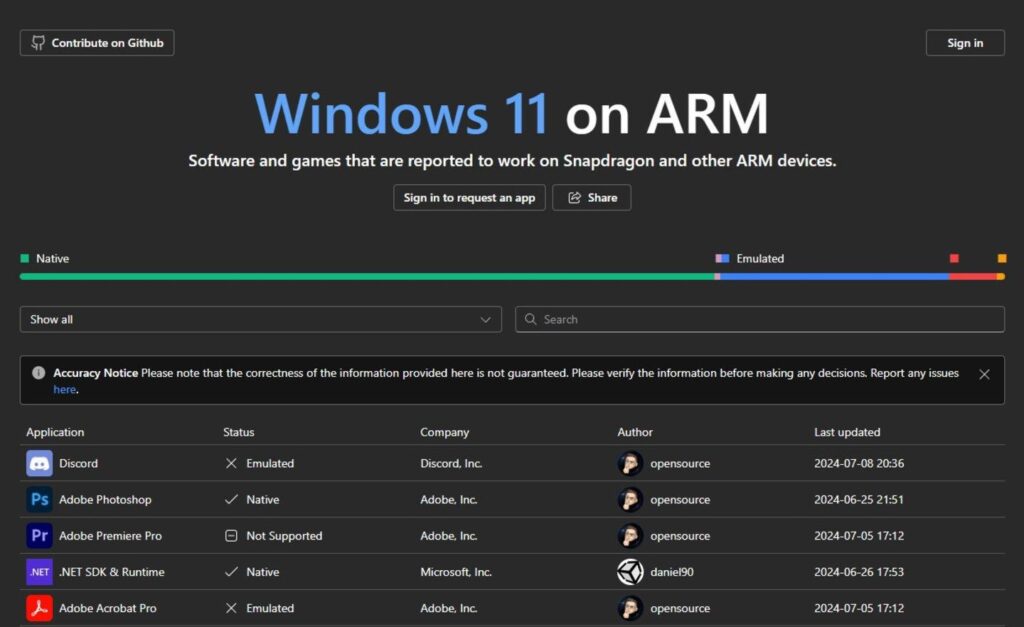This screenshot has width=1024, height=627.
Task: Click the Discord app icon
Action: tap(39, 463)
